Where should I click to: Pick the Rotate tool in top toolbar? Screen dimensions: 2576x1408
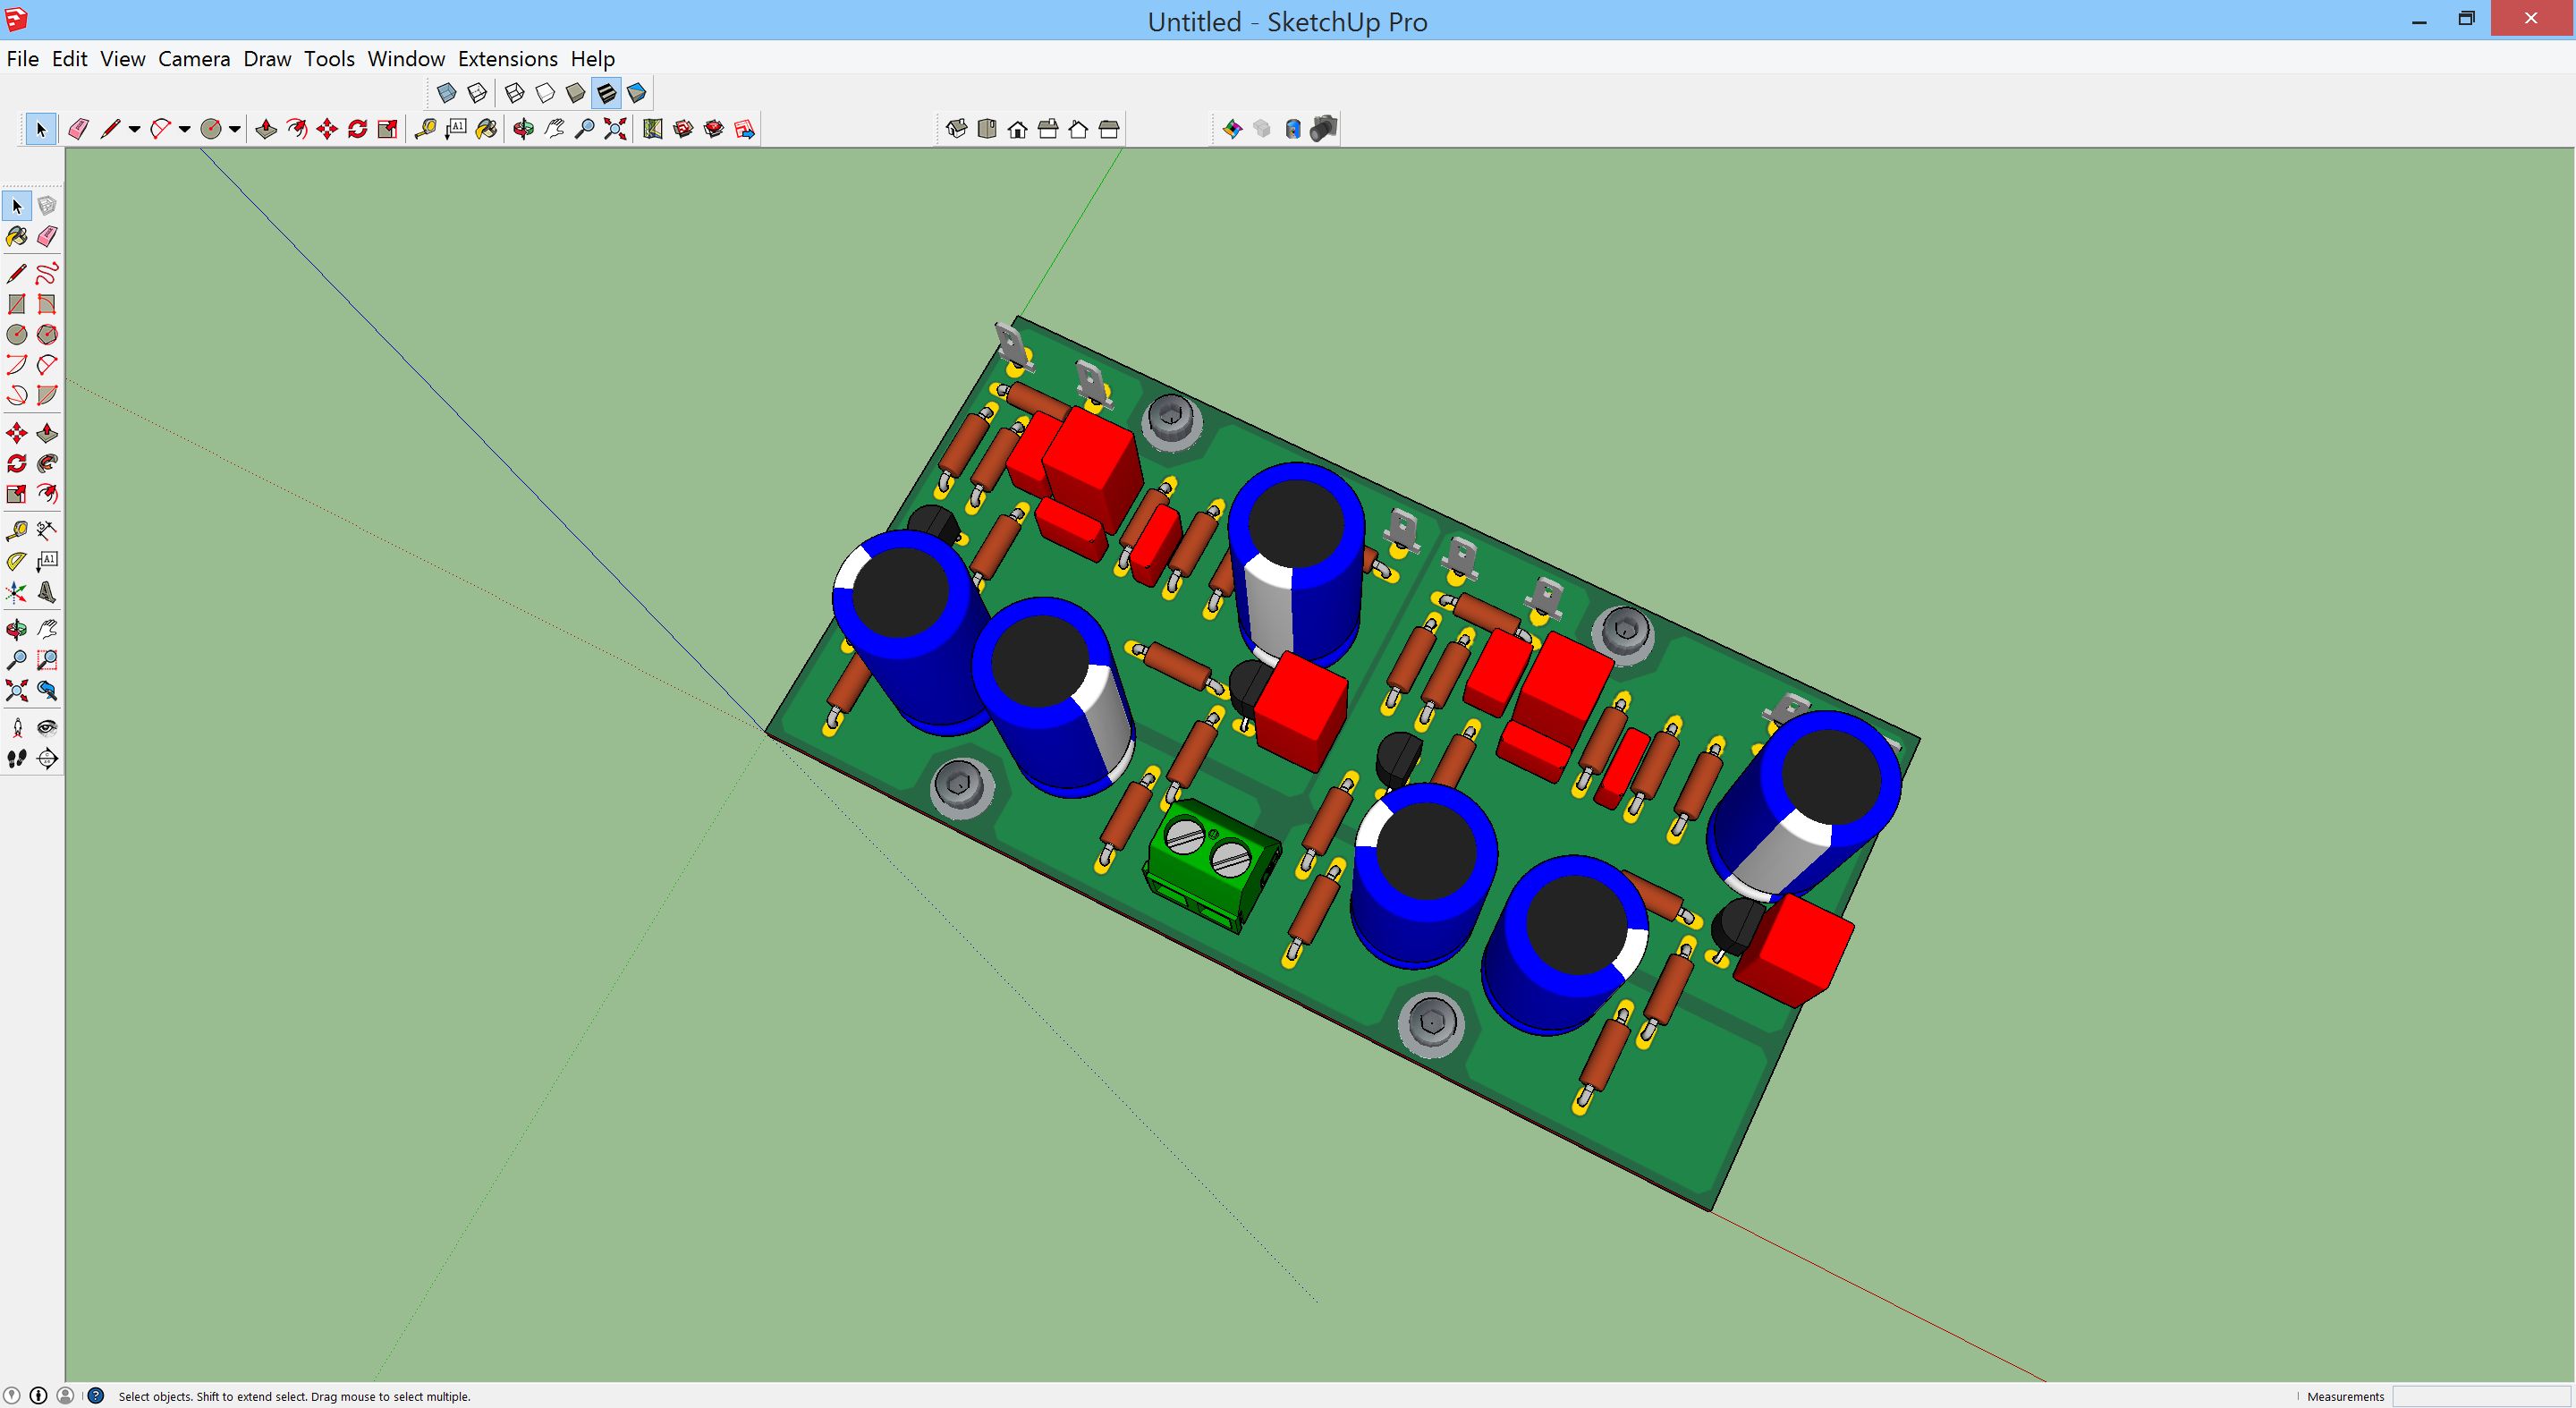pos(357,129)
